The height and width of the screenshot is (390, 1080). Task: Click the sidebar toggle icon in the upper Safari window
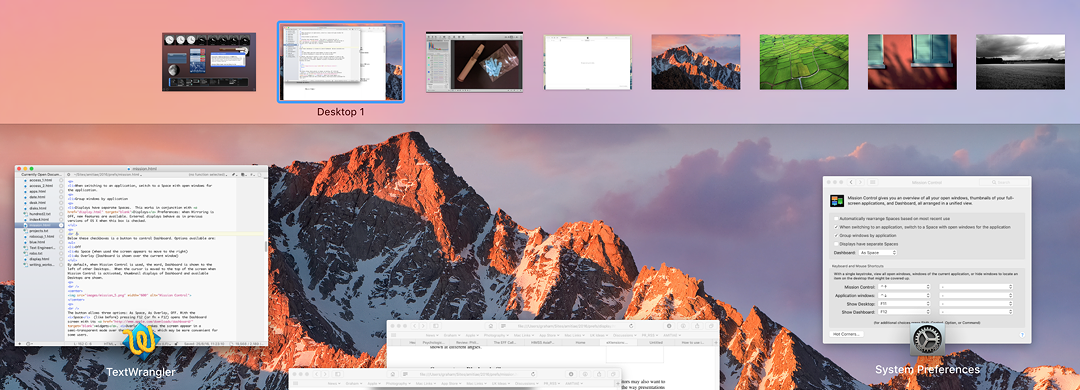pos(435,326)
